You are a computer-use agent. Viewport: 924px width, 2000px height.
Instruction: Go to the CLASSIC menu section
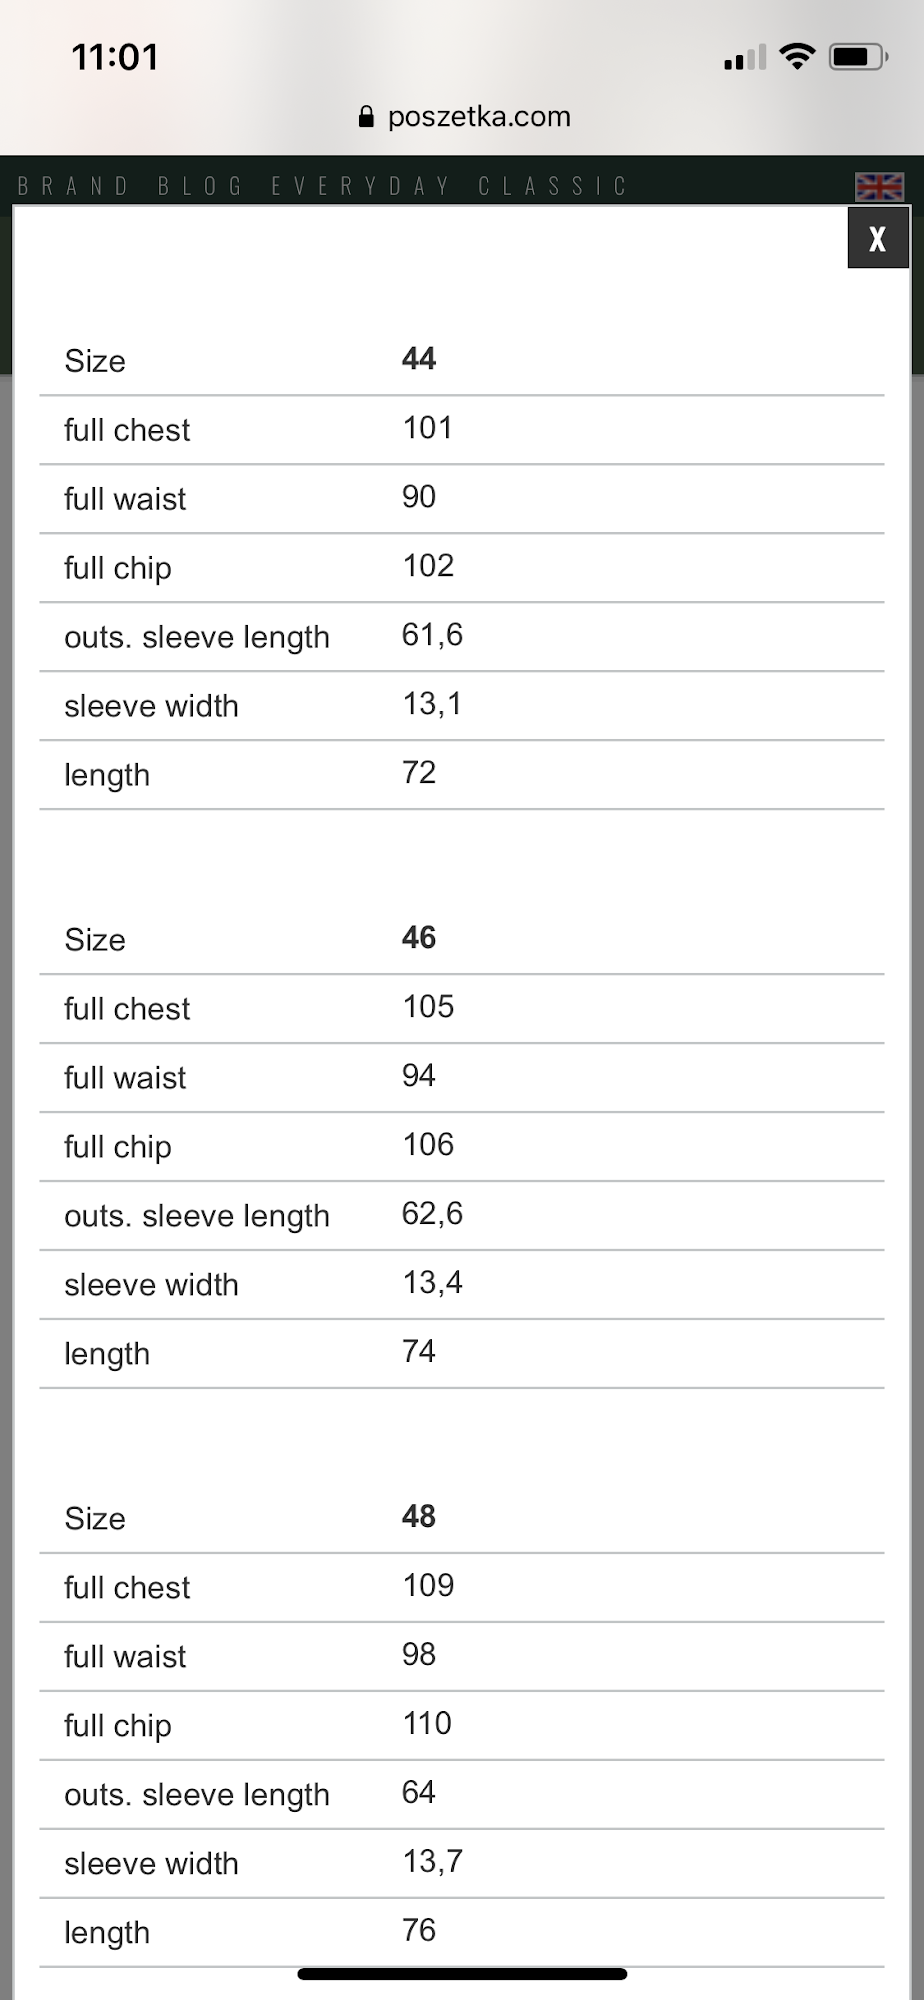pyautogui.click(x=552, y=186)
